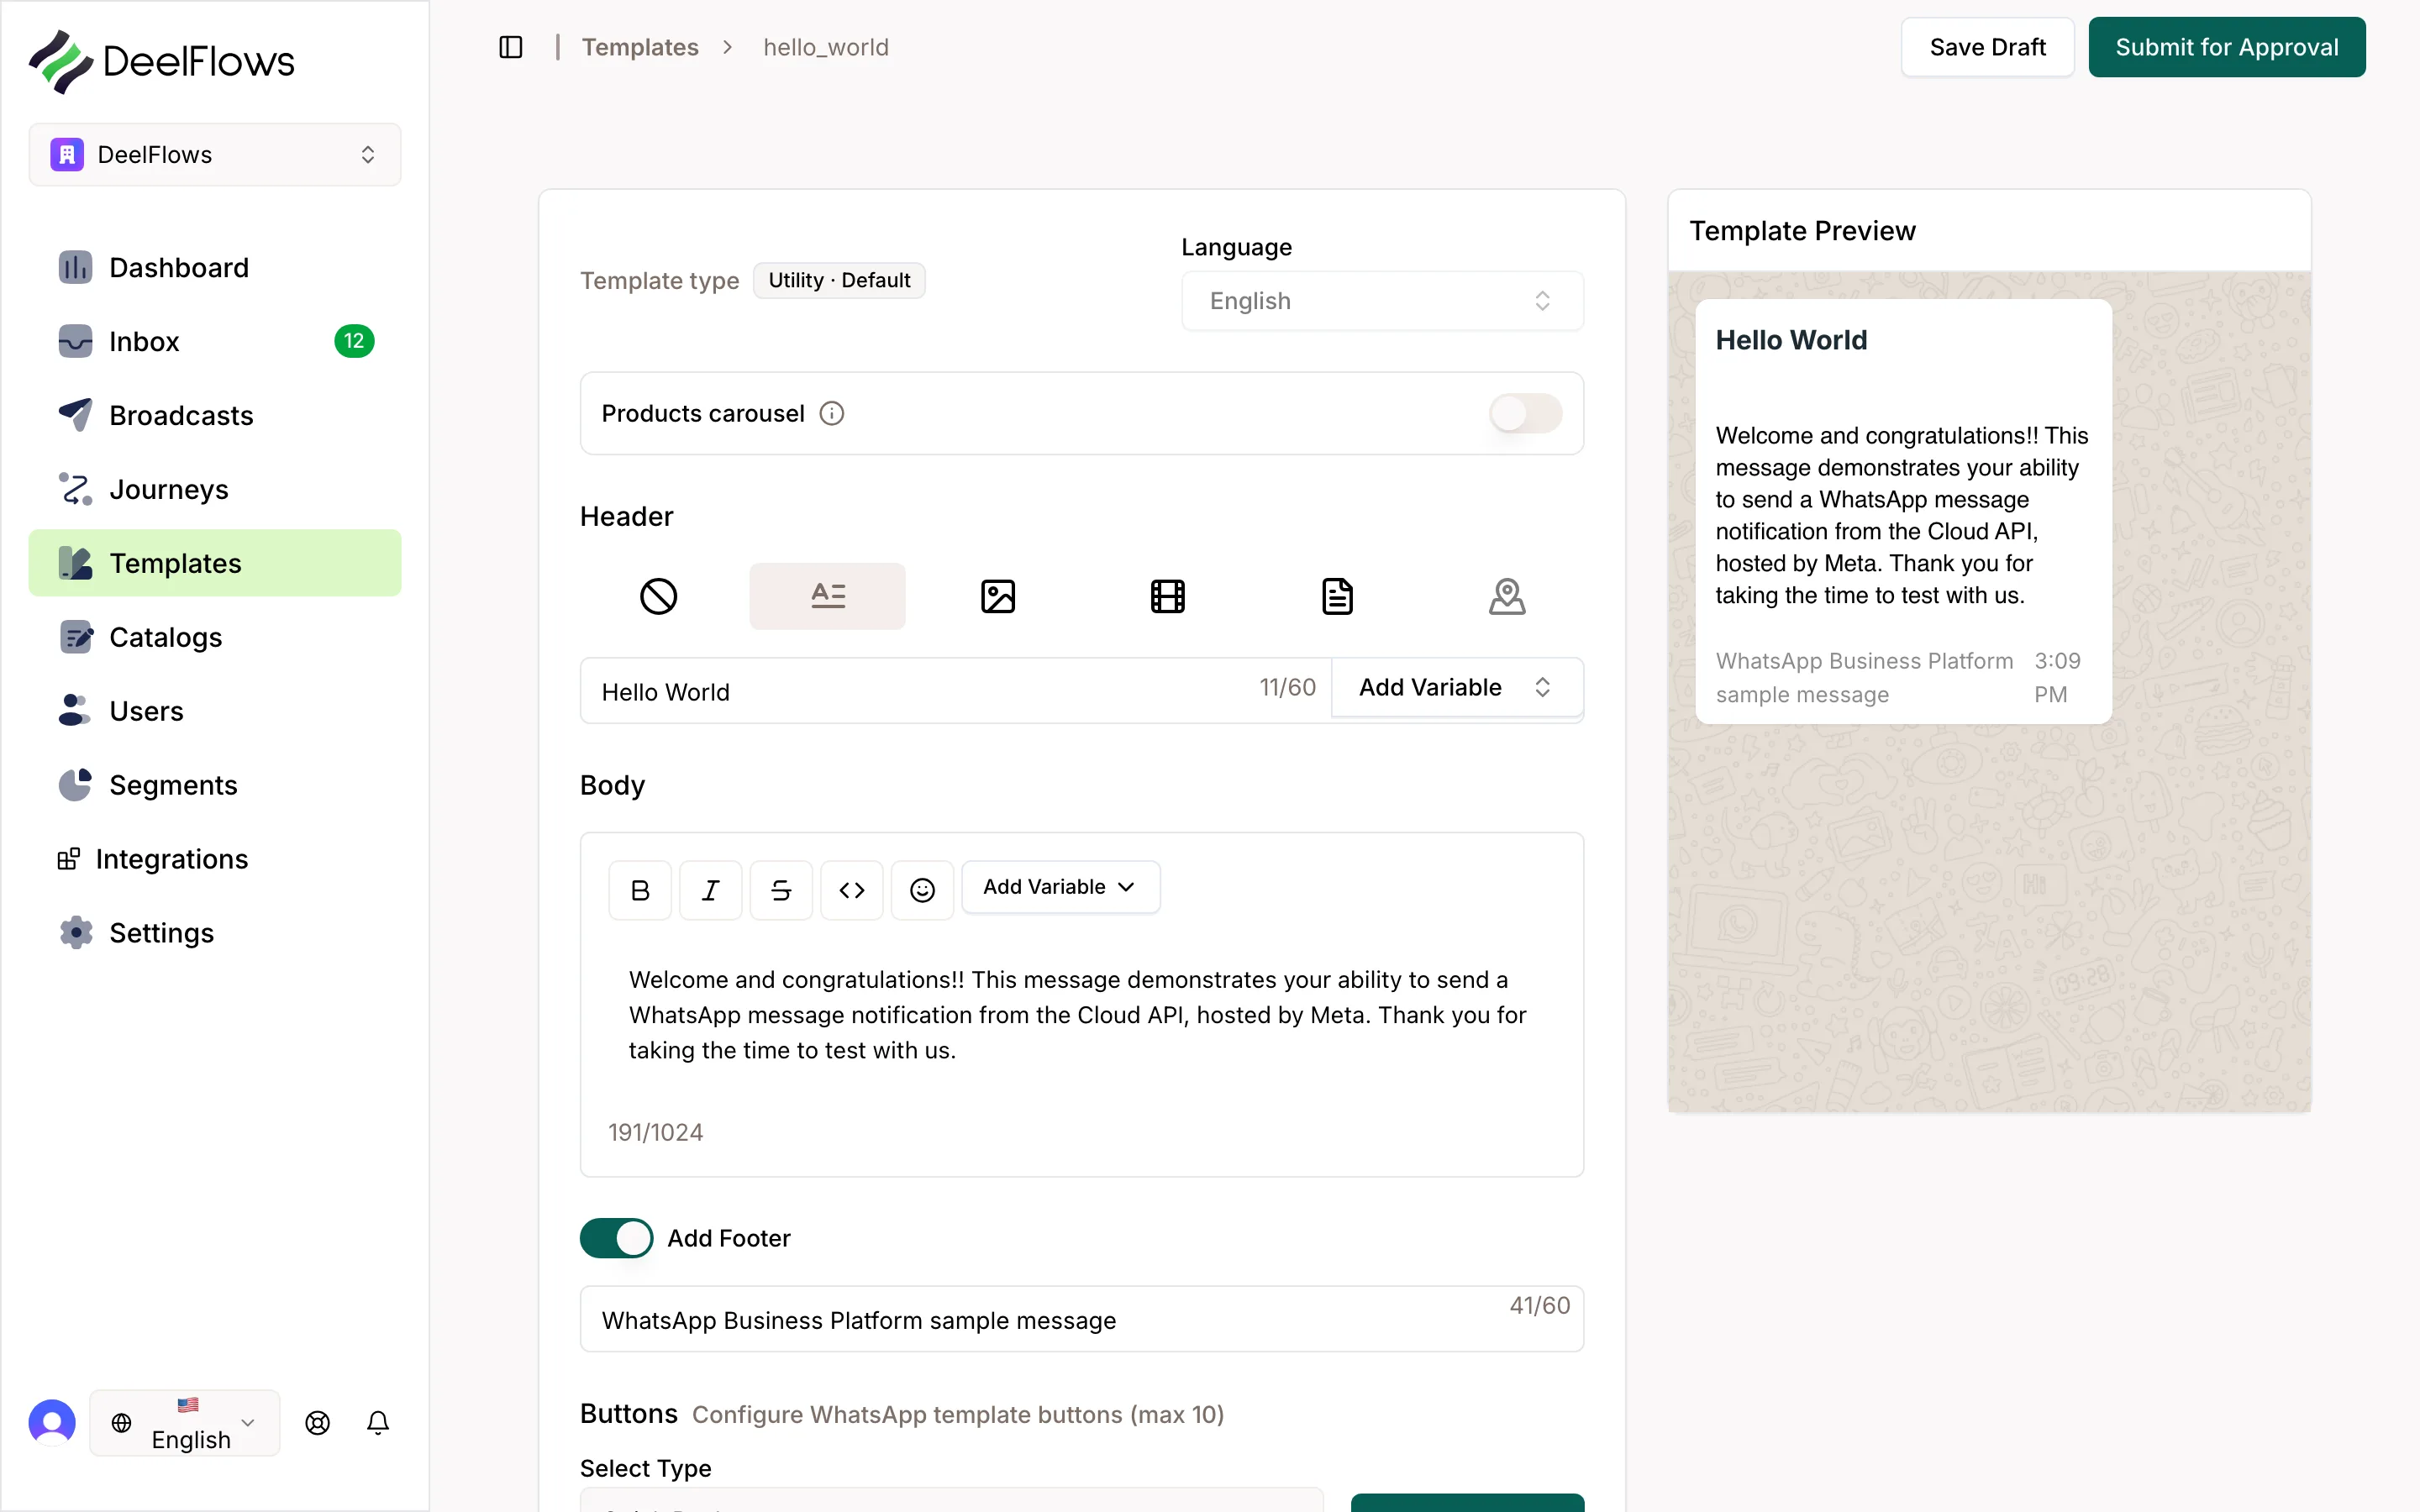Open the template Language dropdown
This screenshot has height=1512, width=2420.
tap(1382, 300)
